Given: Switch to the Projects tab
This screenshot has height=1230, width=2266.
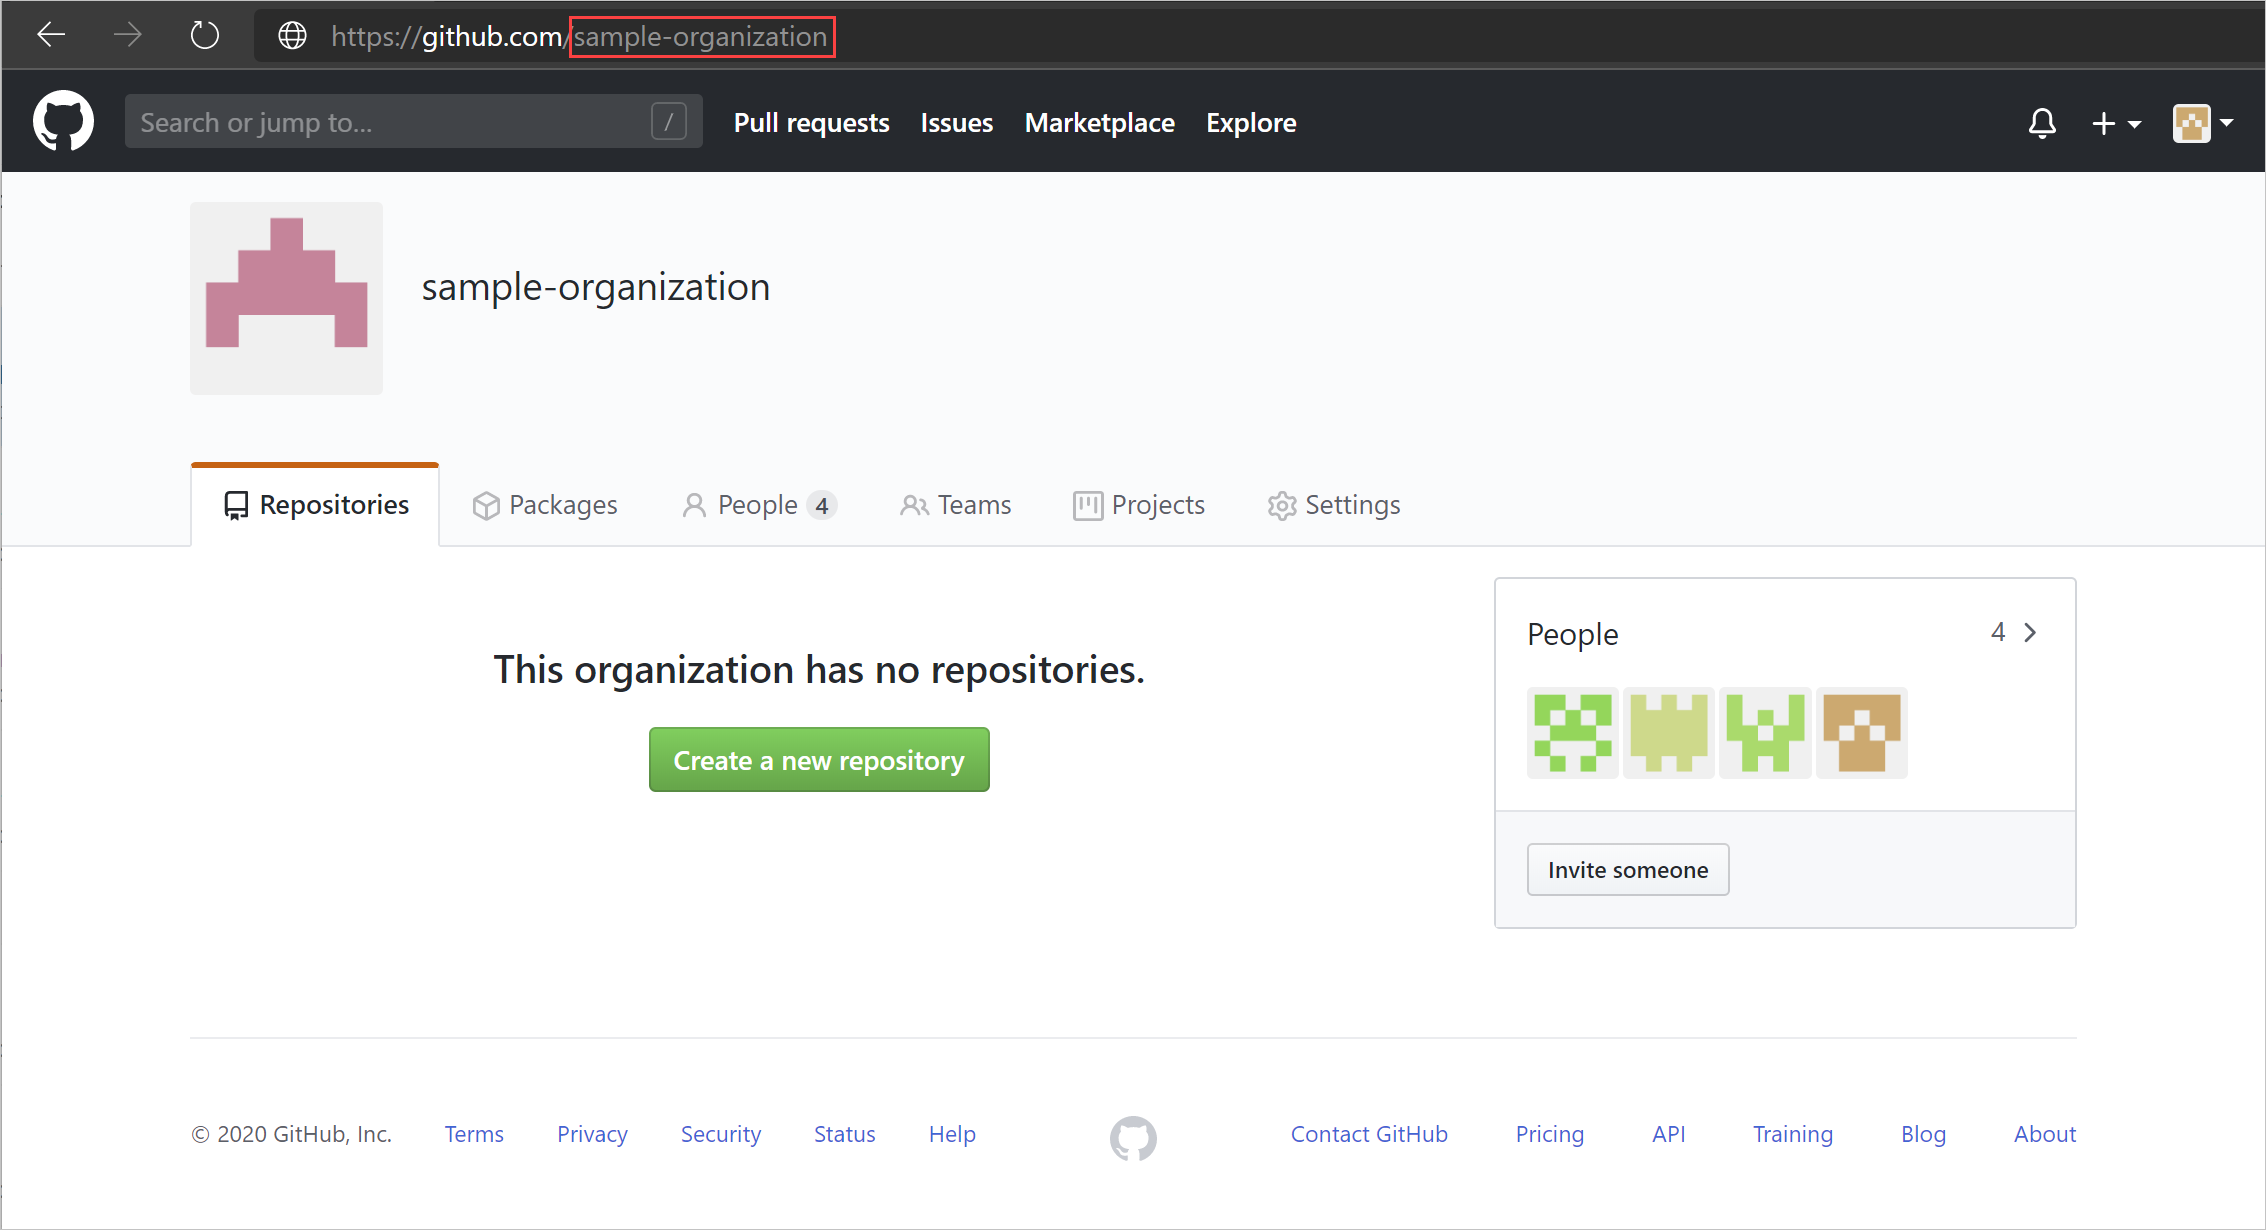Looking at the screenshot, I should [x=1139, y=504].
